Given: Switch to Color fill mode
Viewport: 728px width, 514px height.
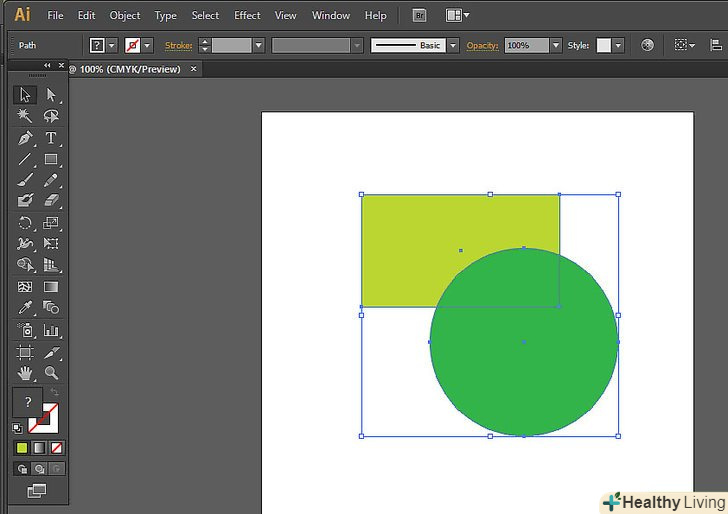Looking at the screenshot, I should coord(22,448).
